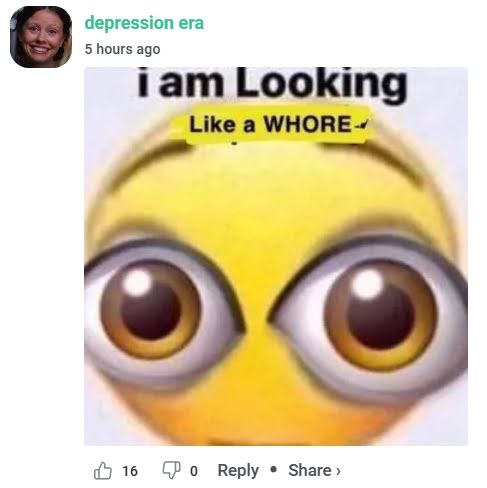Dislike the comment with thumbs-down icon
The width and height of the screenshot is (487, 488).
click(171, 470)
